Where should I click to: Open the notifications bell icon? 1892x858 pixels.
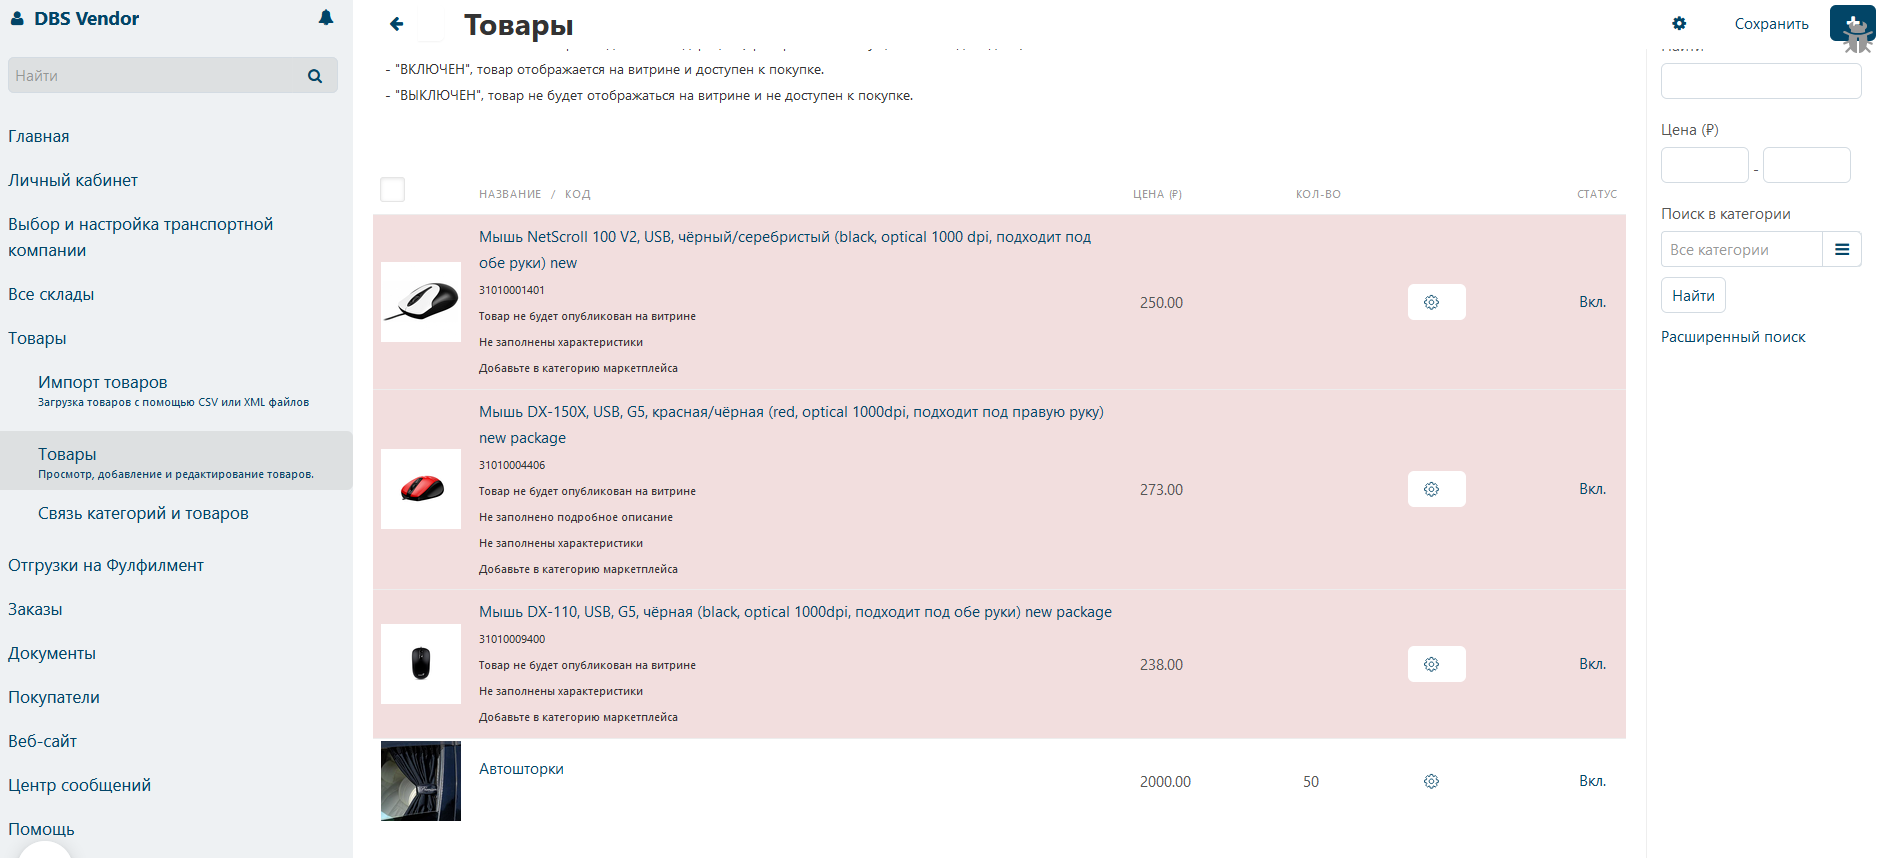[326, 18]
